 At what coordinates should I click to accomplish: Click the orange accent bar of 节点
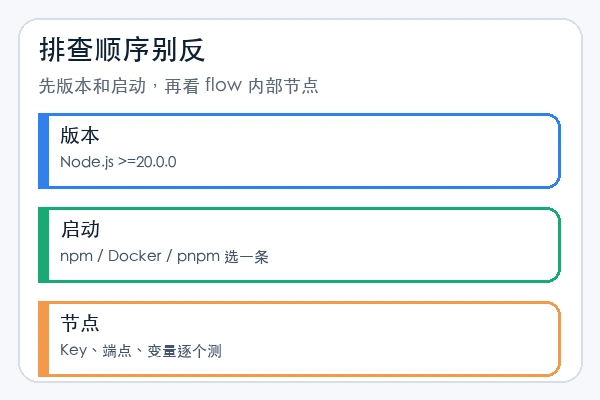(43, 339)
